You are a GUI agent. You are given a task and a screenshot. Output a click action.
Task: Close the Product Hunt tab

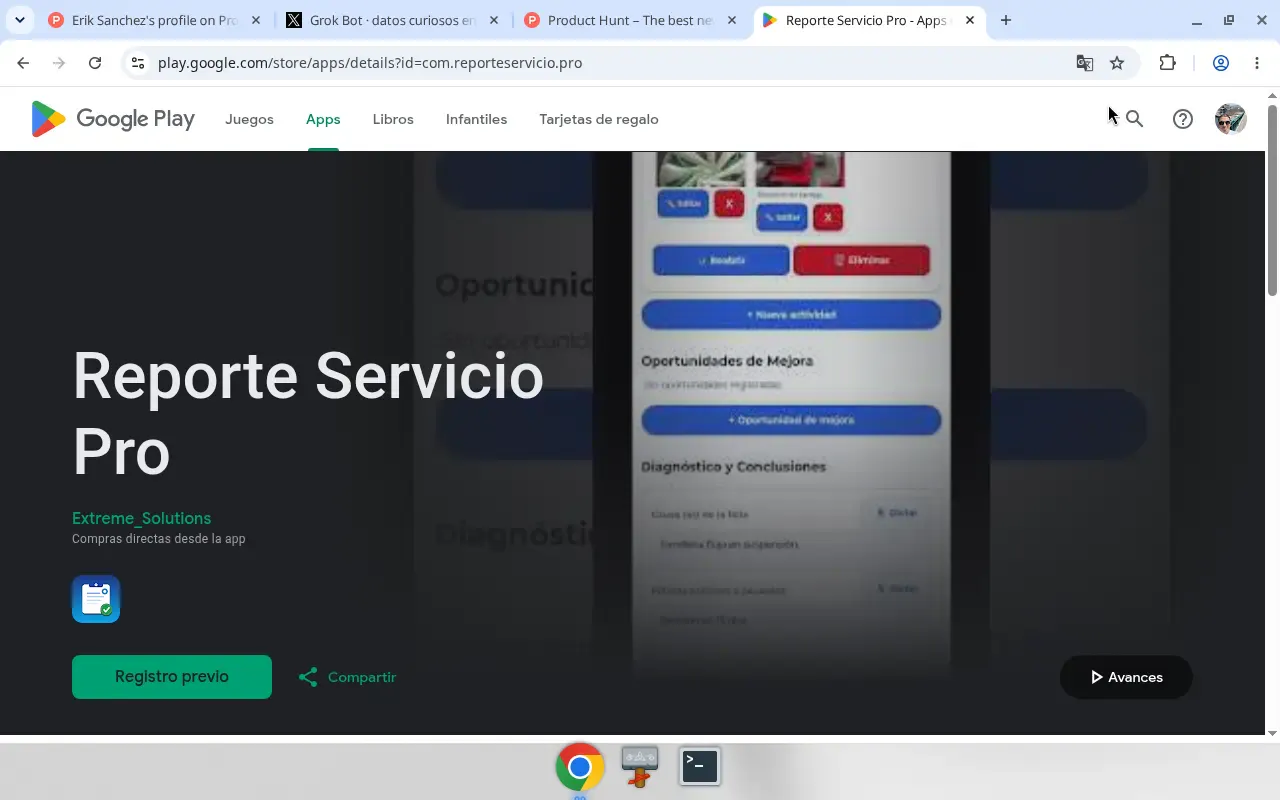(x=732, y=20)
